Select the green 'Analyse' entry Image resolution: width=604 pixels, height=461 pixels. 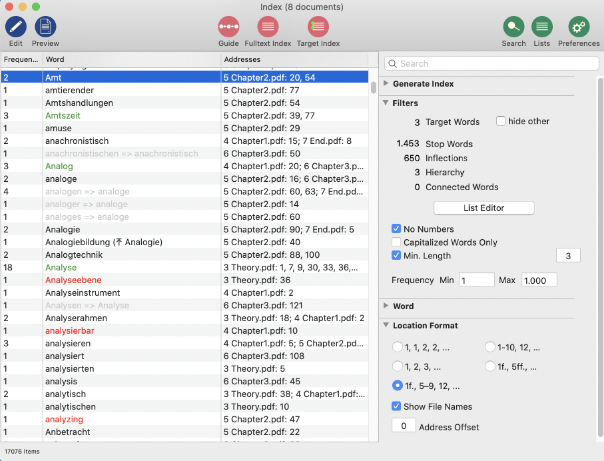tap(61, 267)
